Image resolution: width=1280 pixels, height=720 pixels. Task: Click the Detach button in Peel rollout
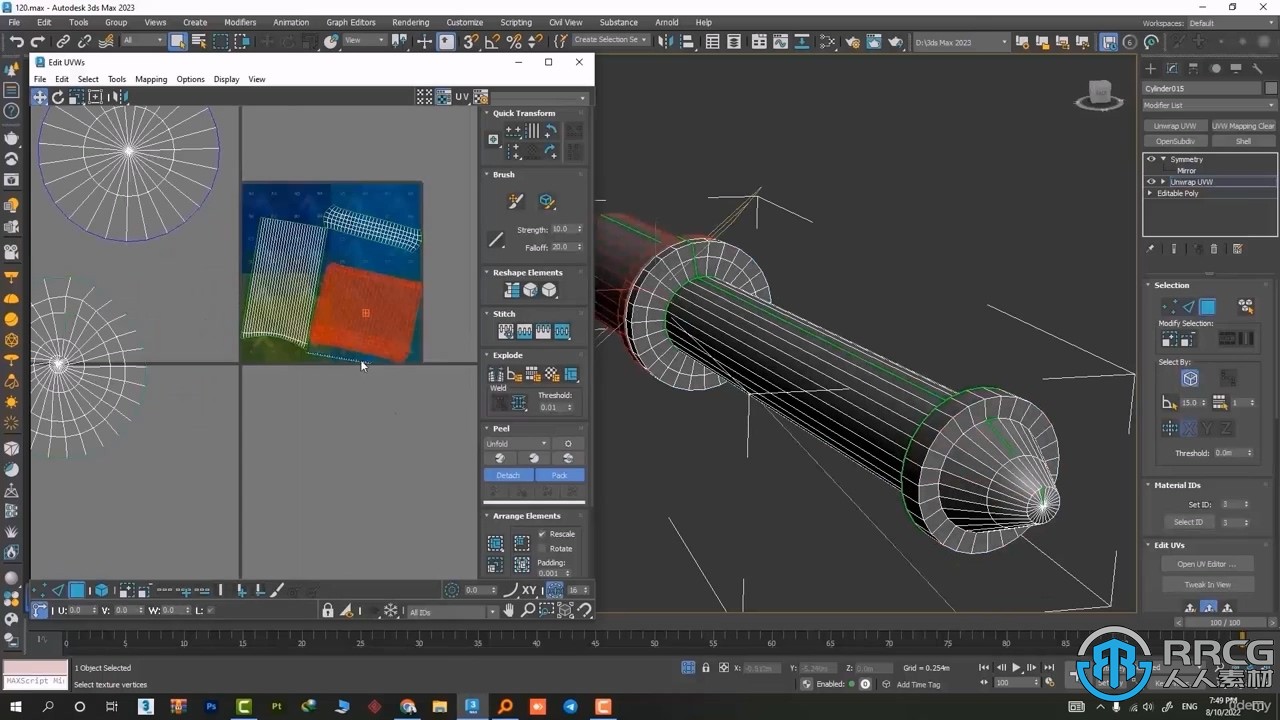509,475
